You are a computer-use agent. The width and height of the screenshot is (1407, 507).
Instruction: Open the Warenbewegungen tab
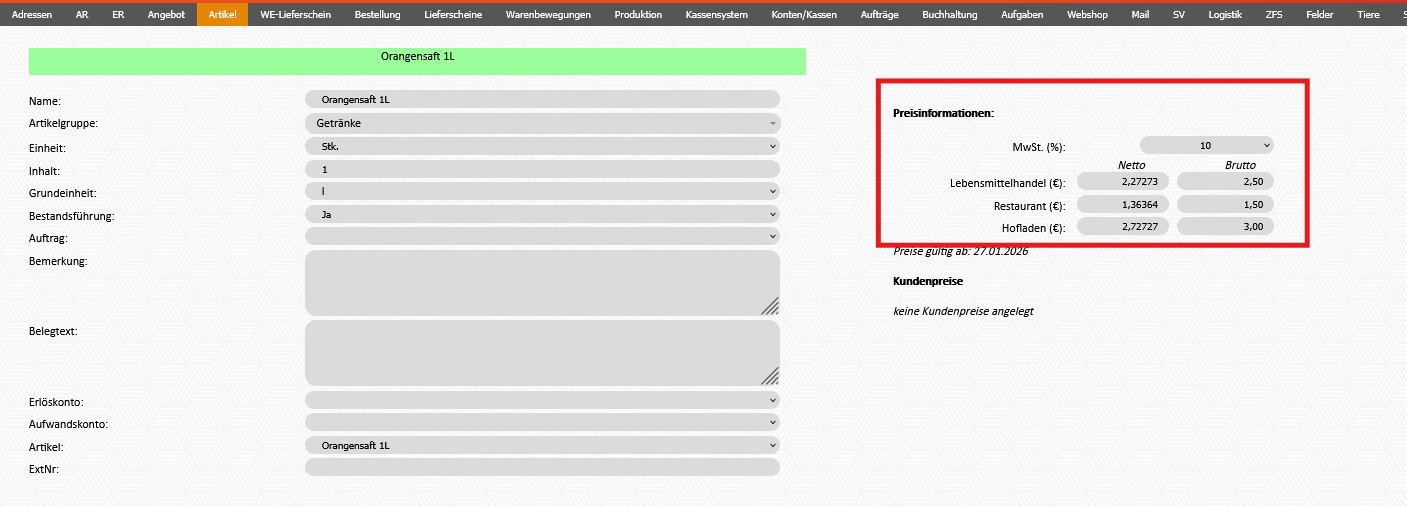tap(548, 15)
